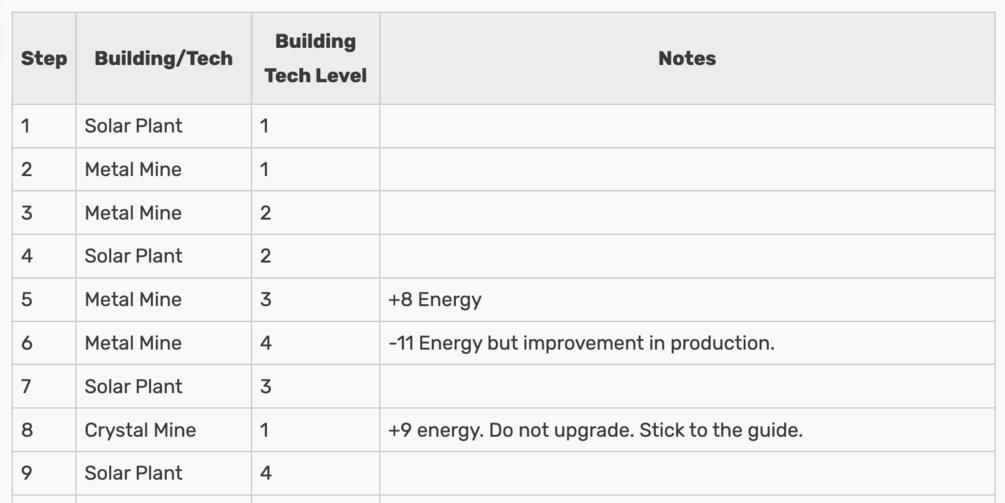Click the Building Tech Level column header
The height and width of the screenshot is (503, 1005).
pos(315,58)
